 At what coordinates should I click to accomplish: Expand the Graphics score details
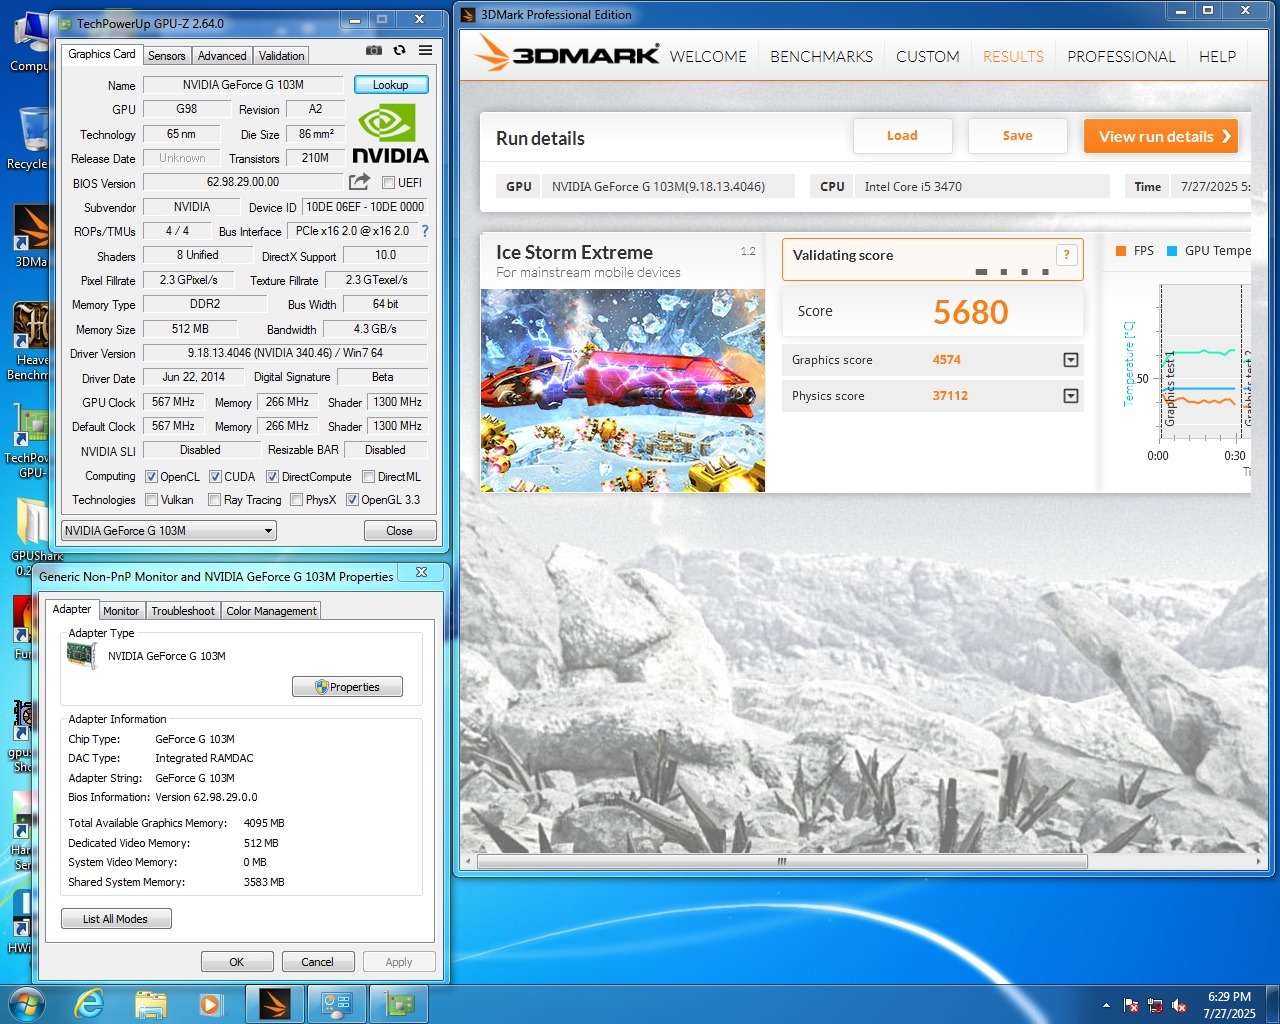click(1070, 360)
